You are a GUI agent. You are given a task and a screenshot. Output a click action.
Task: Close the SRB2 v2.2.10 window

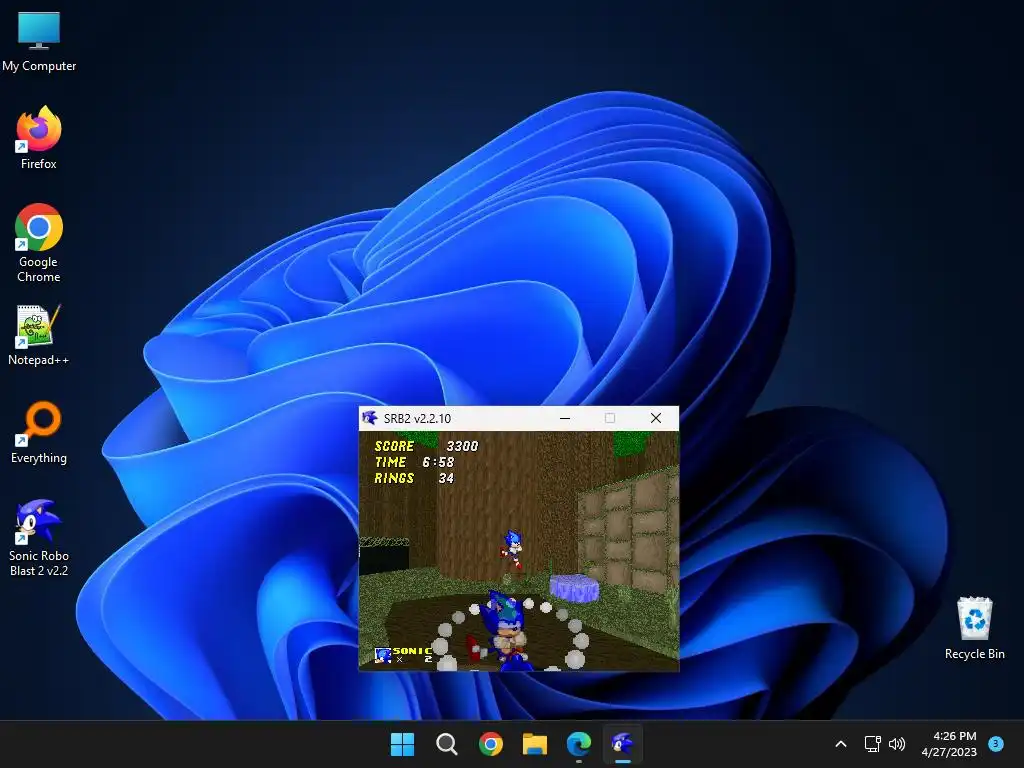(x=656, y=418)
